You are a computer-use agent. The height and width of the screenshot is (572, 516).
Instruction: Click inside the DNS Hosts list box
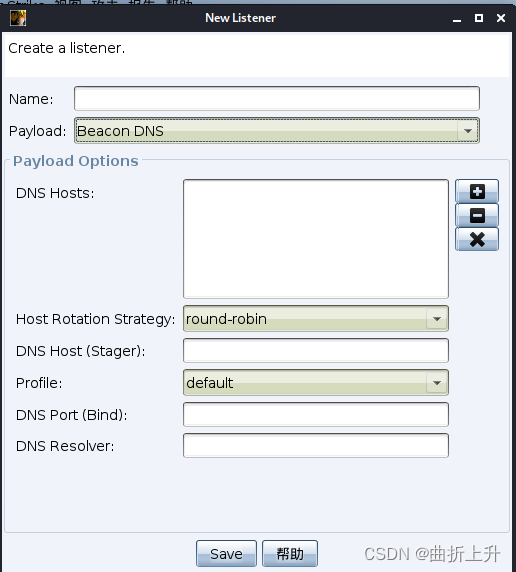point(316,239)
